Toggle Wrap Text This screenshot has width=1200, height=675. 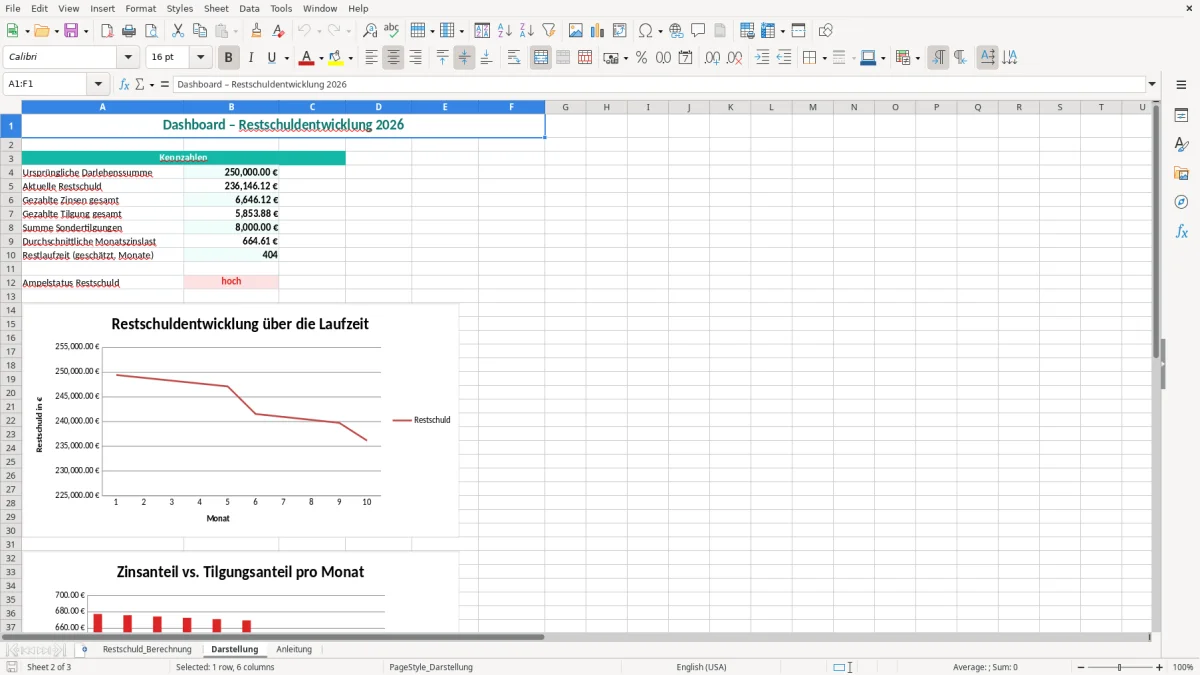pos(514,58)
